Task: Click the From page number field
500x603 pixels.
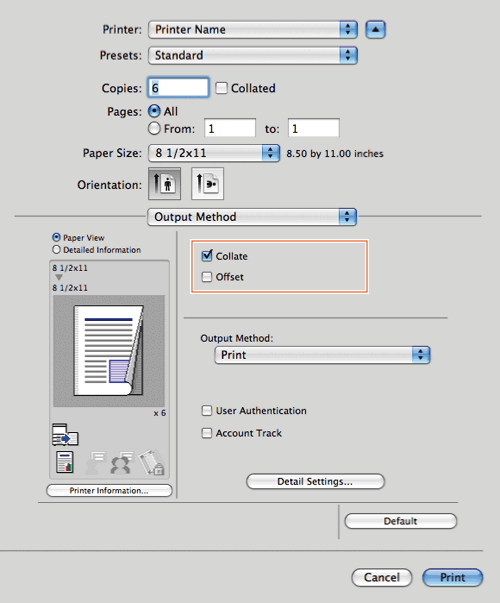Action: click(x=230, y=128)
